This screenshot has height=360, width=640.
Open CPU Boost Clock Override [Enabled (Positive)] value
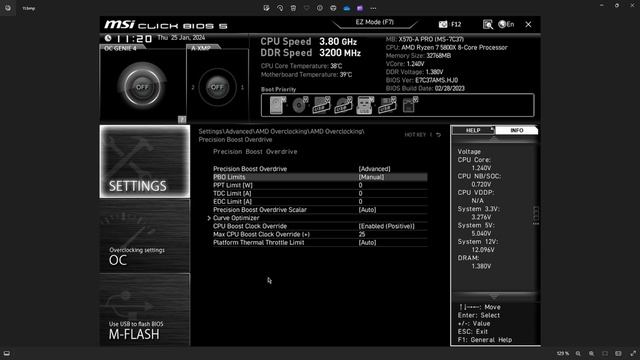(x=386, y=226)
